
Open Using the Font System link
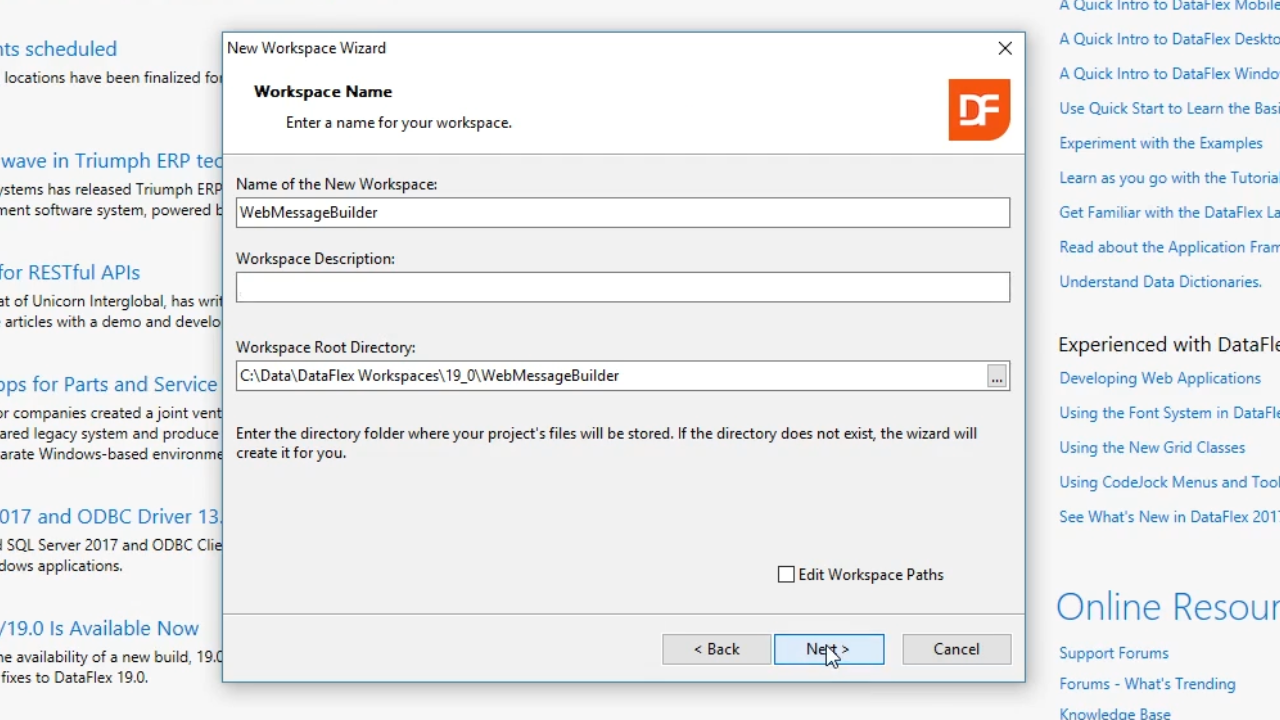point(1168,413)
